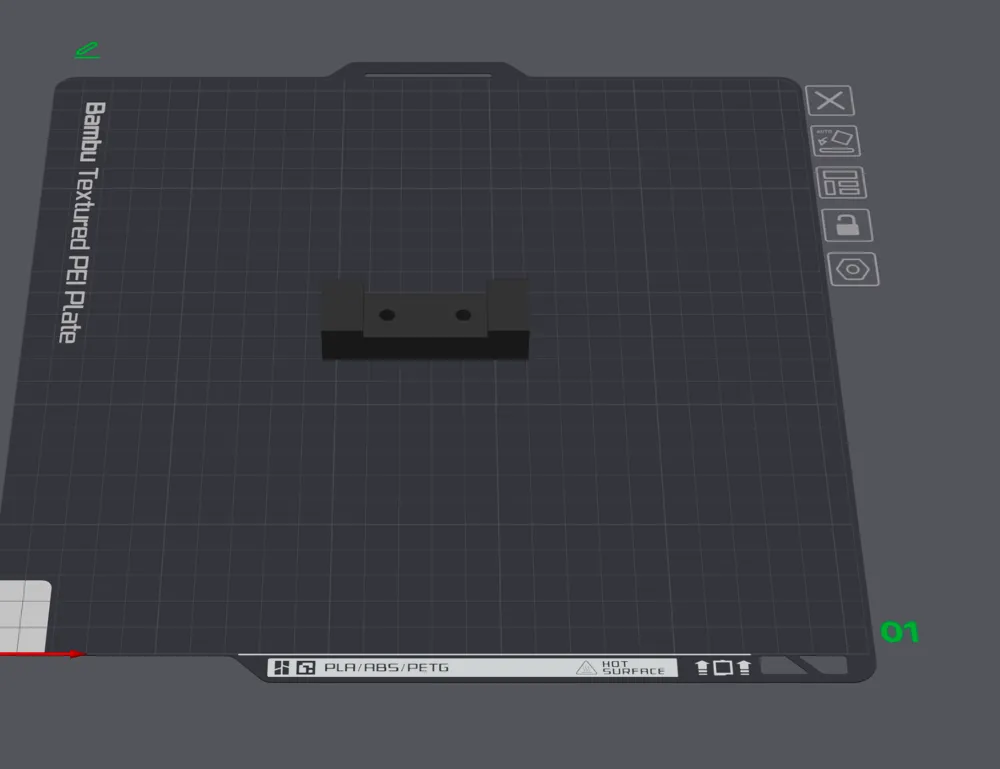This screenshot has height=769, width=1000.
Task: Toggle the plate lock icon
Action: 848,225
